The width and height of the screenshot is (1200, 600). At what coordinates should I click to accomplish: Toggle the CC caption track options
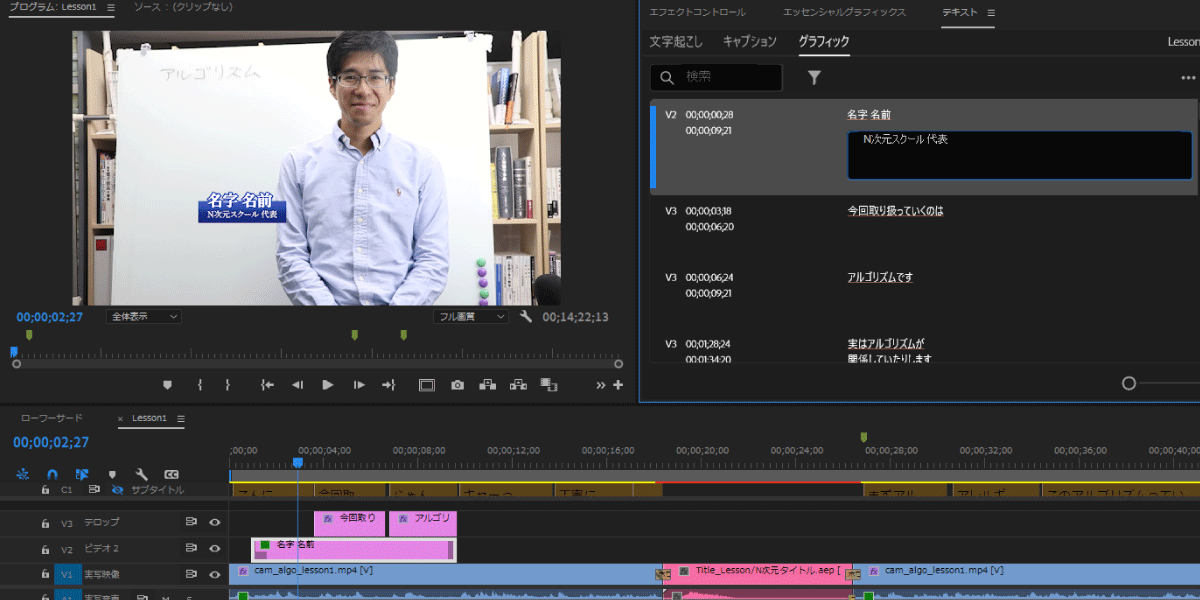point(171,474)
